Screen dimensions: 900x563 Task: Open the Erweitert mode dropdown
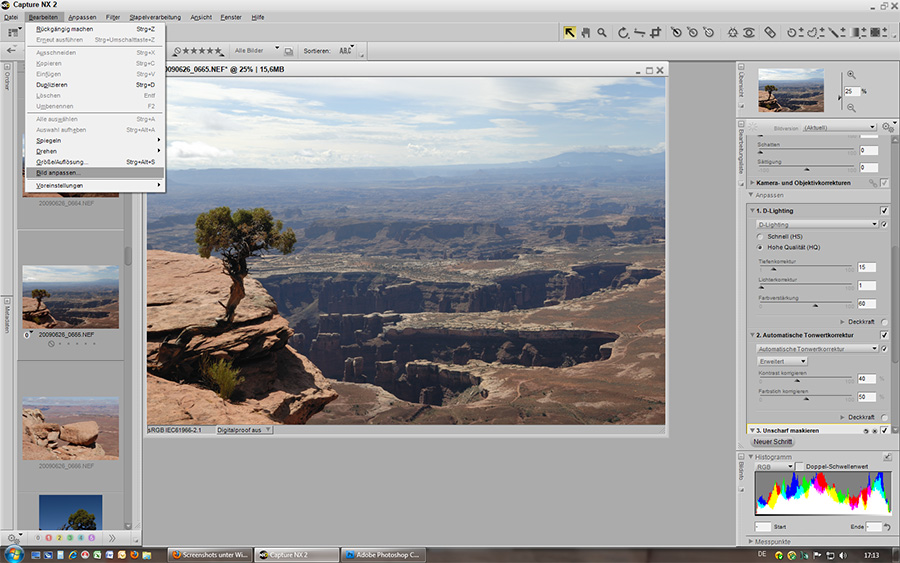(782, 361)
